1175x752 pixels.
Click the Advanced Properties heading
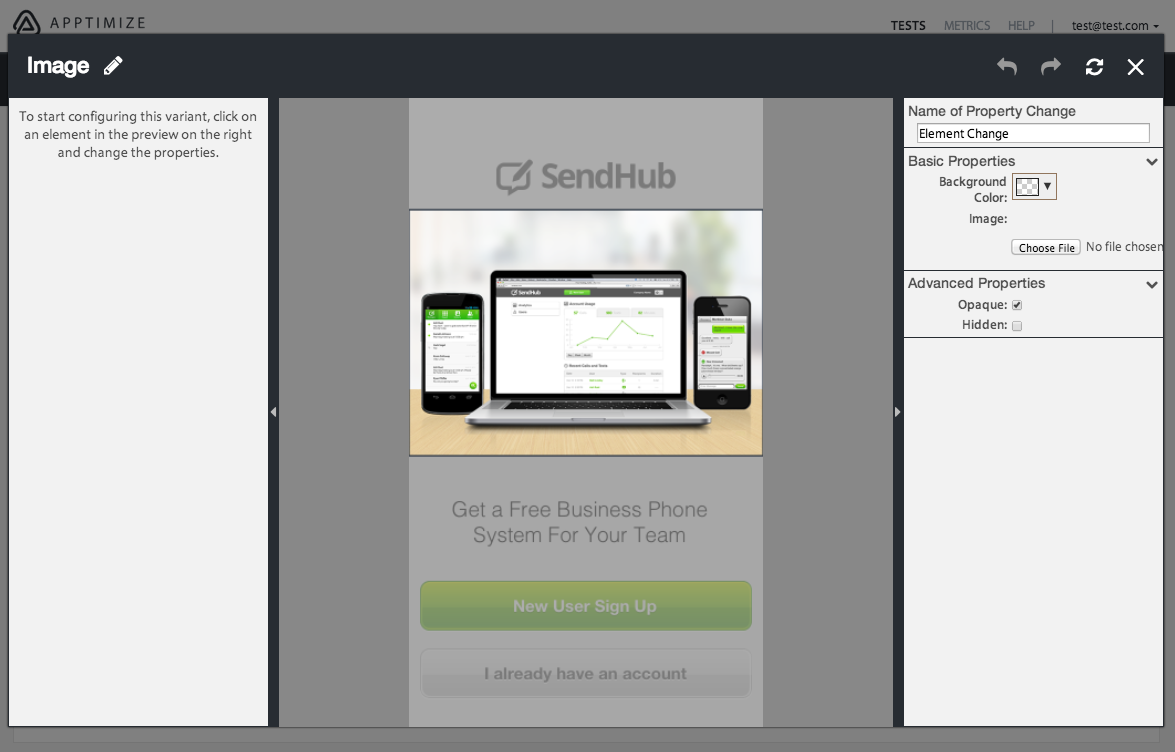976,283
